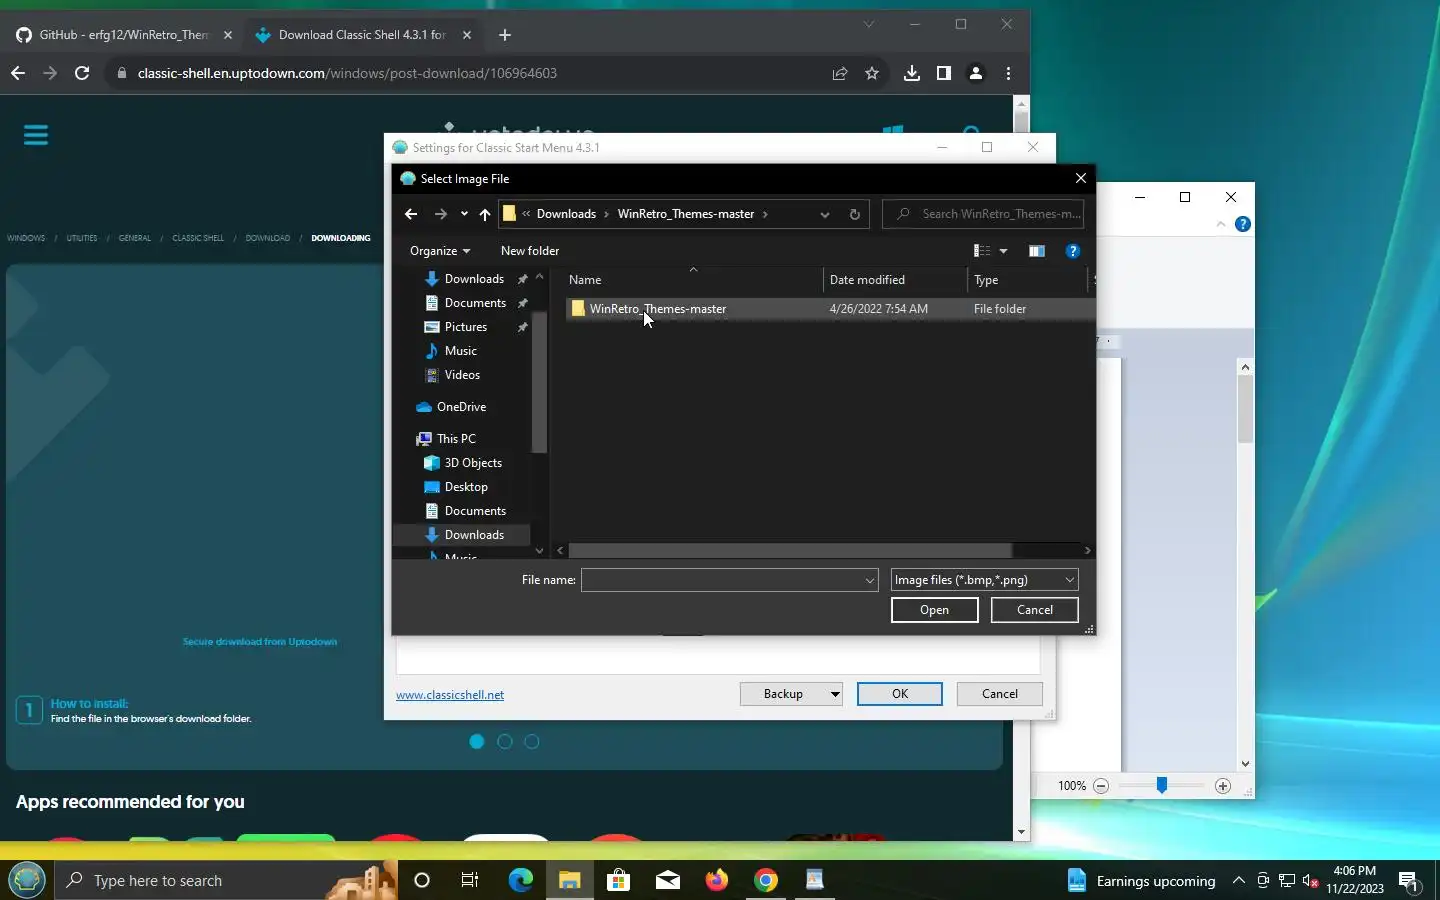Image resolution: width=1440 pixels, height=900 pixels.
Task: Cancel the Select Image File dialog
Action: click(1035, 610)
